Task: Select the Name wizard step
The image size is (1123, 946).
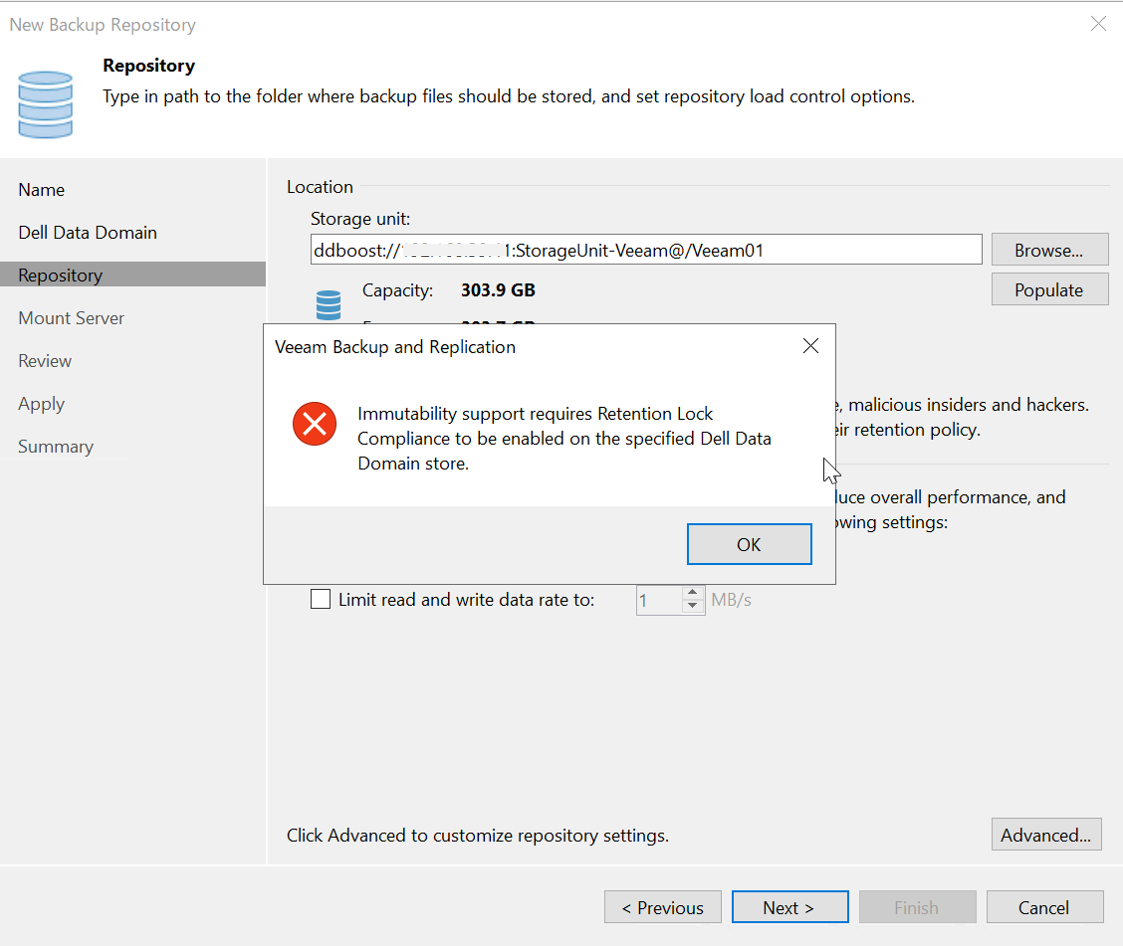Action: [x=42, y=190]
